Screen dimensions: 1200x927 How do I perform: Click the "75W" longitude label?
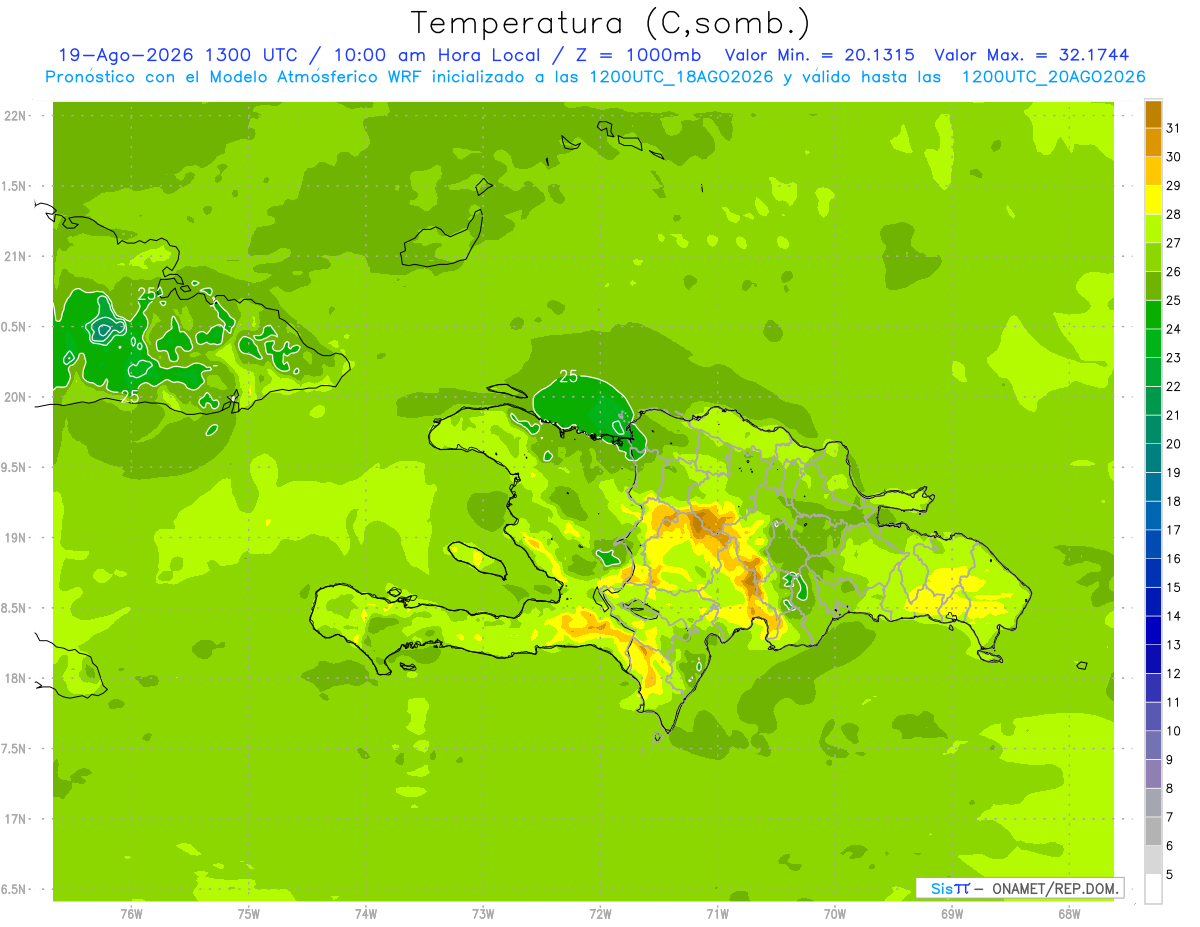248,914
